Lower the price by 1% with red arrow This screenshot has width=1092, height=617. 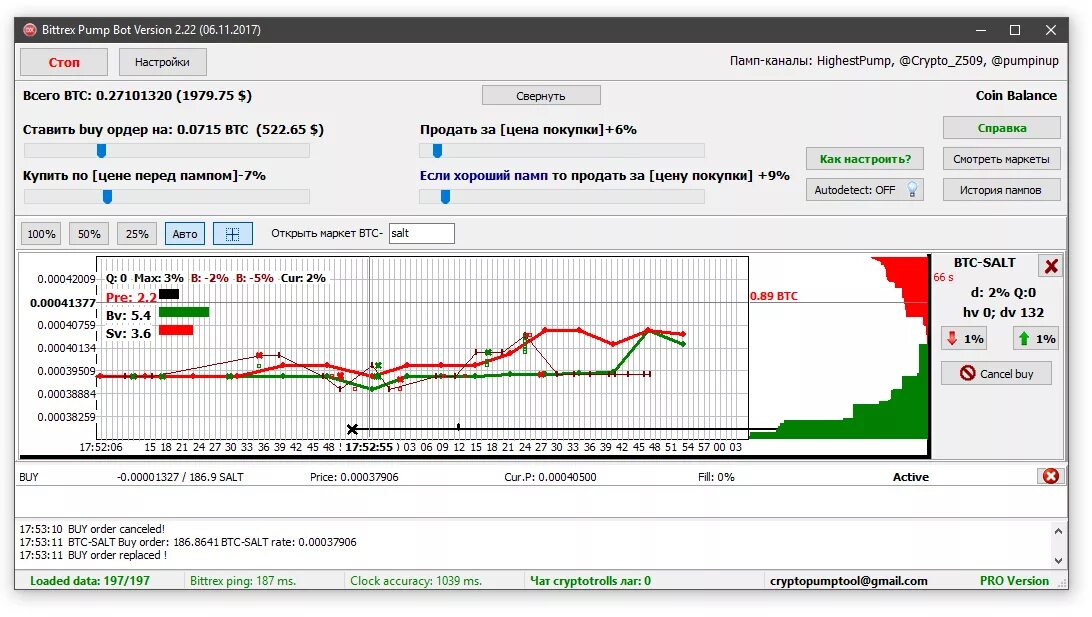[964, 338]
